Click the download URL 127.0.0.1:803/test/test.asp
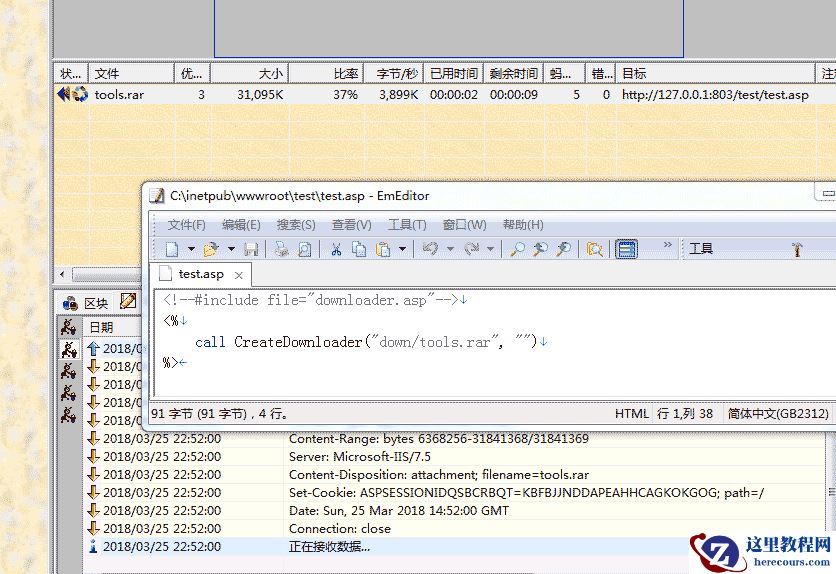836x574 pixels. pos(715,95)
